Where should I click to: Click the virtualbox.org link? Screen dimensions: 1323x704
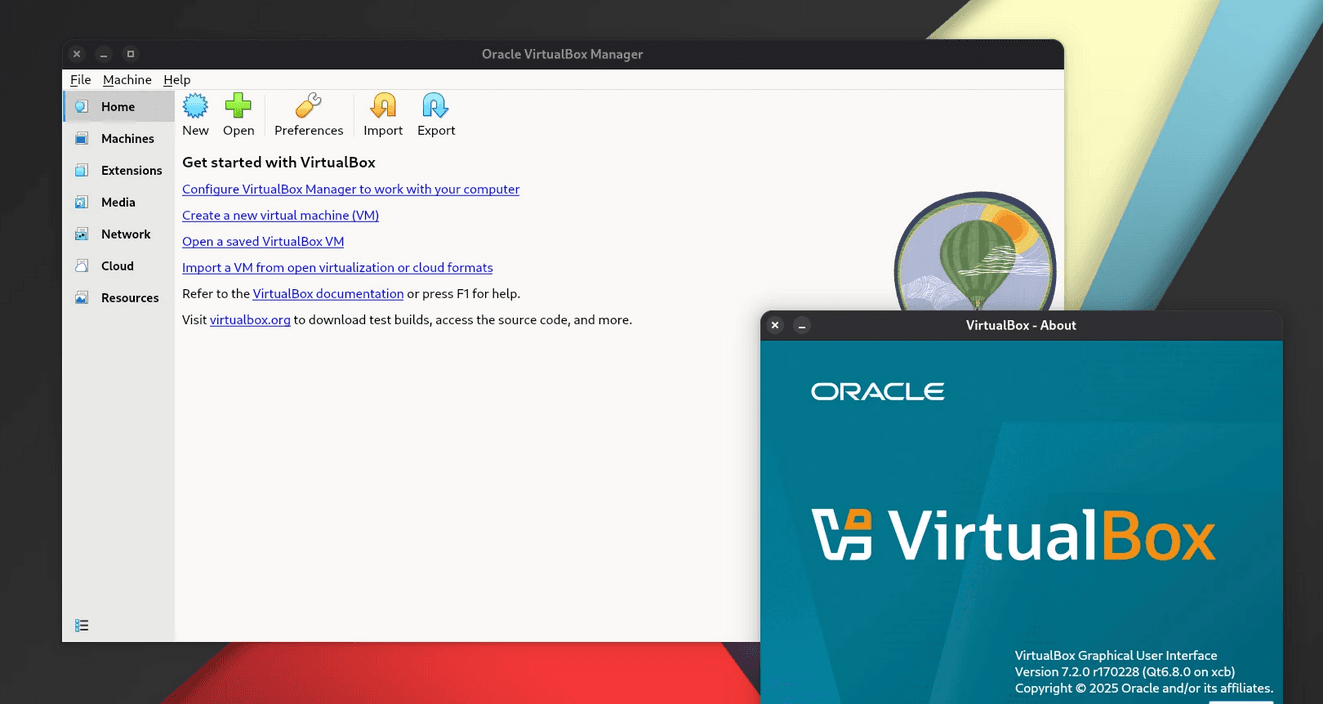tap(250, 319)
